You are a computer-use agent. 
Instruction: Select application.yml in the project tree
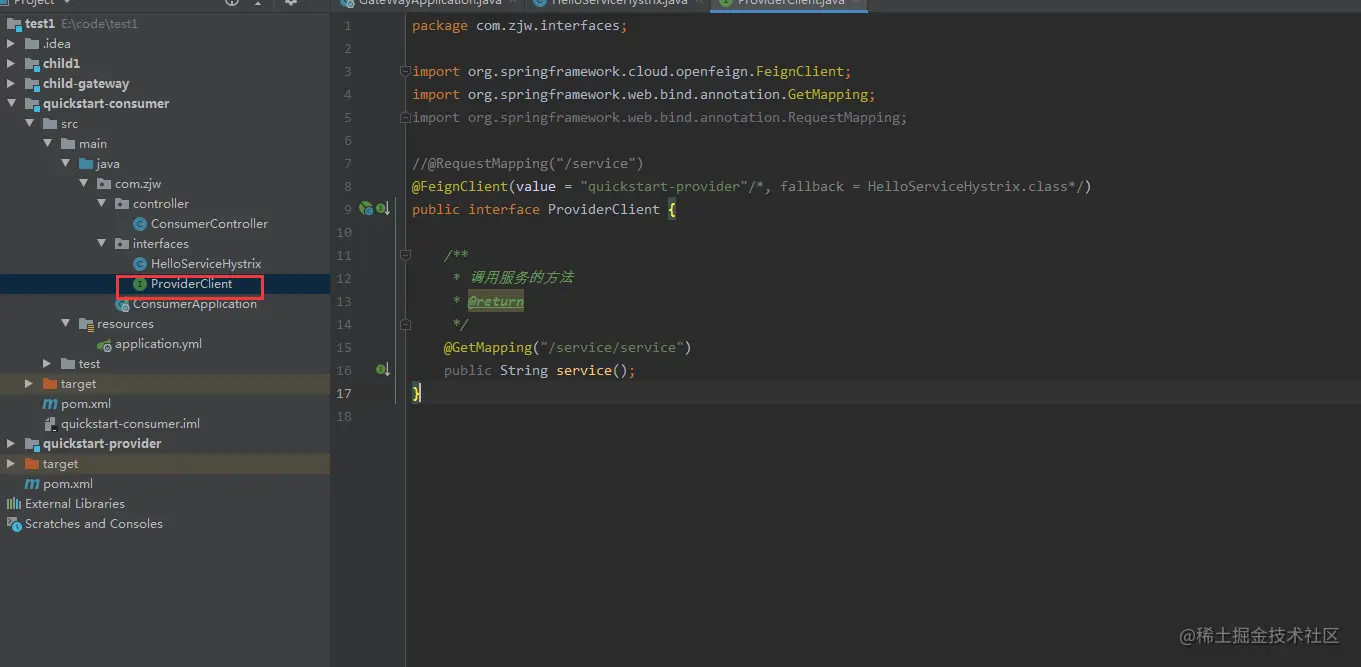(158, 344)
